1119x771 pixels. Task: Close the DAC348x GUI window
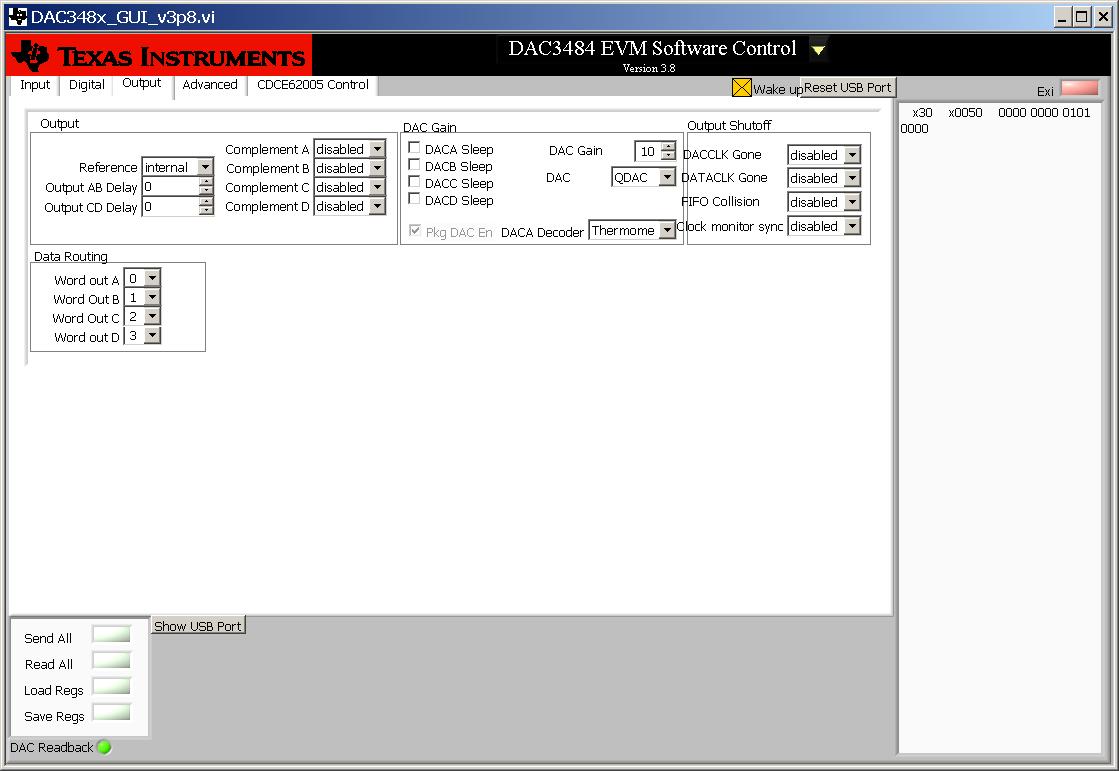(x=1103, y=17)
